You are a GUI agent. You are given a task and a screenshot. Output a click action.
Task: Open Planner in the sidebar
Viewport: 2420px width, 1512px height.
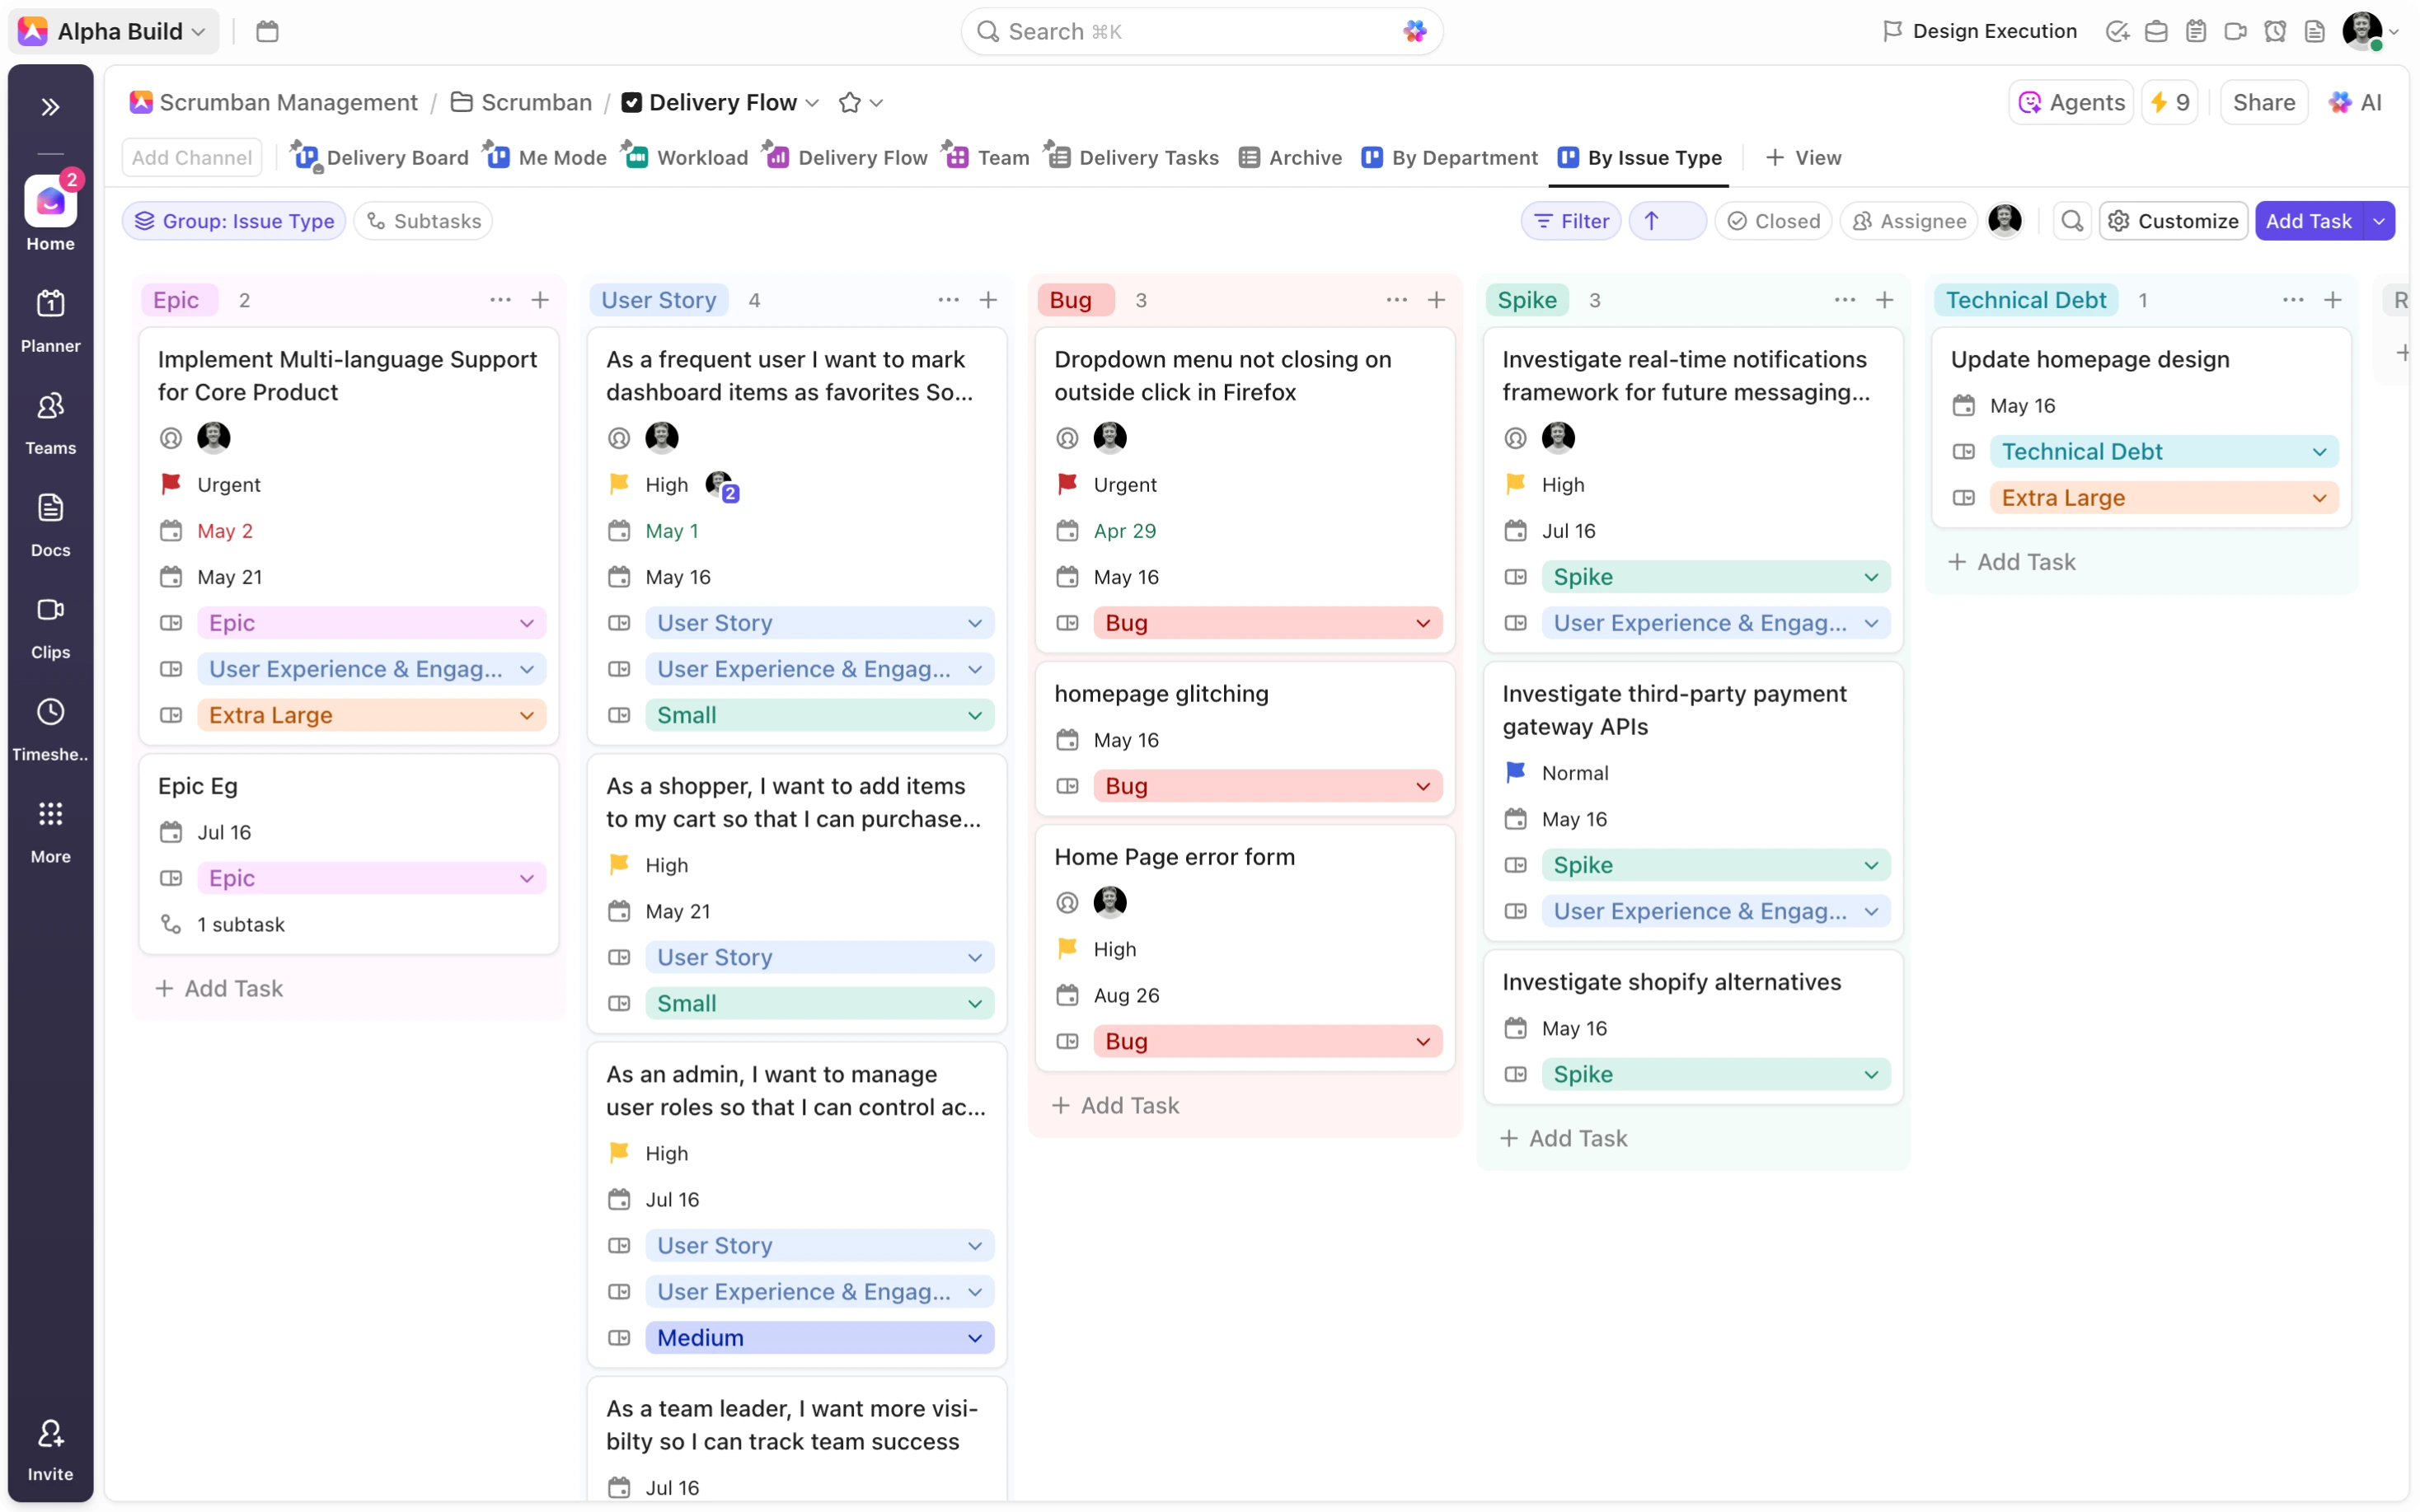(50, 320)
